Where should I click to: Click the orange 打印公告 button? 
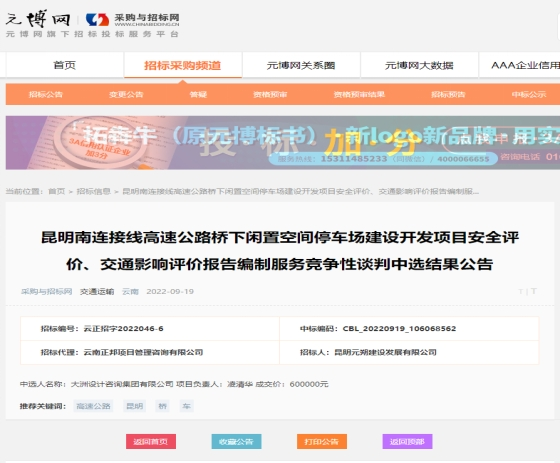coord(322,442)
